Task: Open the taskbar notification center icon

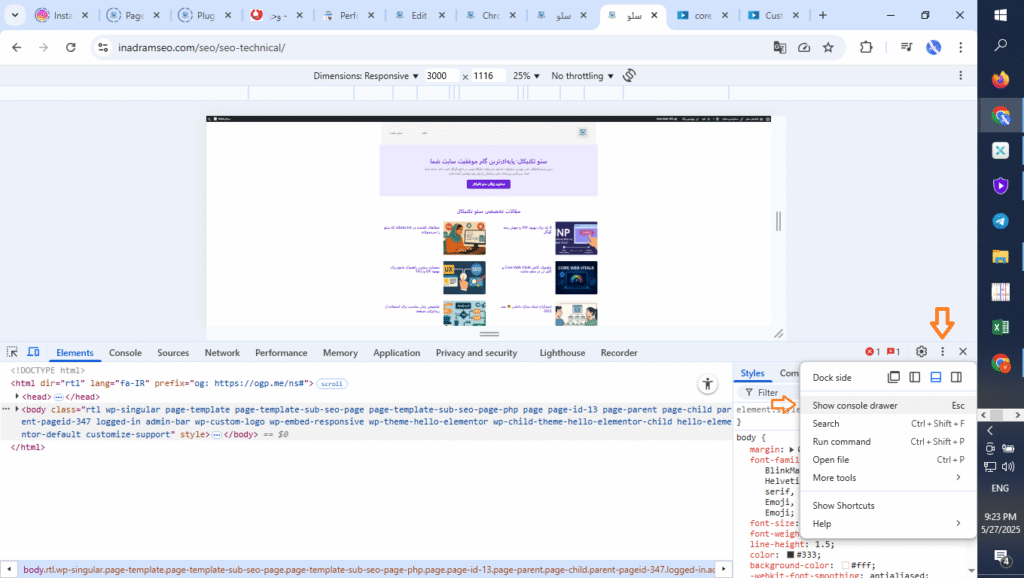Action: coord(1000,557)
